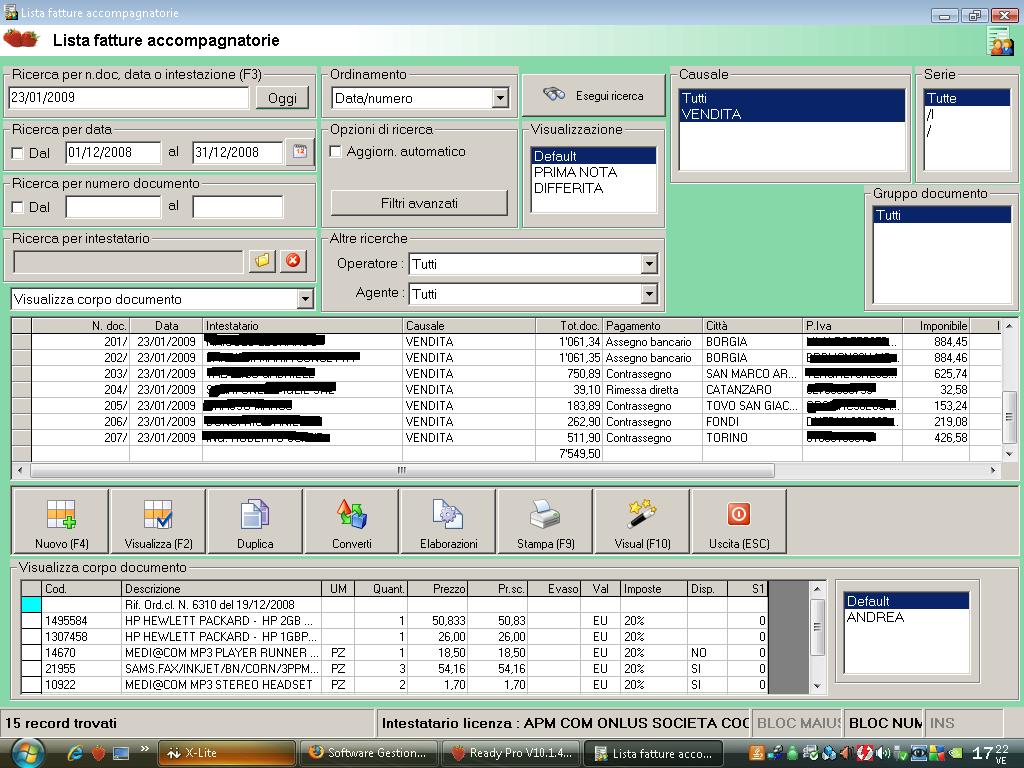Click the start date field 01/12/2008
This screenshot has width=1024, height=768.
tap(113, 153)
